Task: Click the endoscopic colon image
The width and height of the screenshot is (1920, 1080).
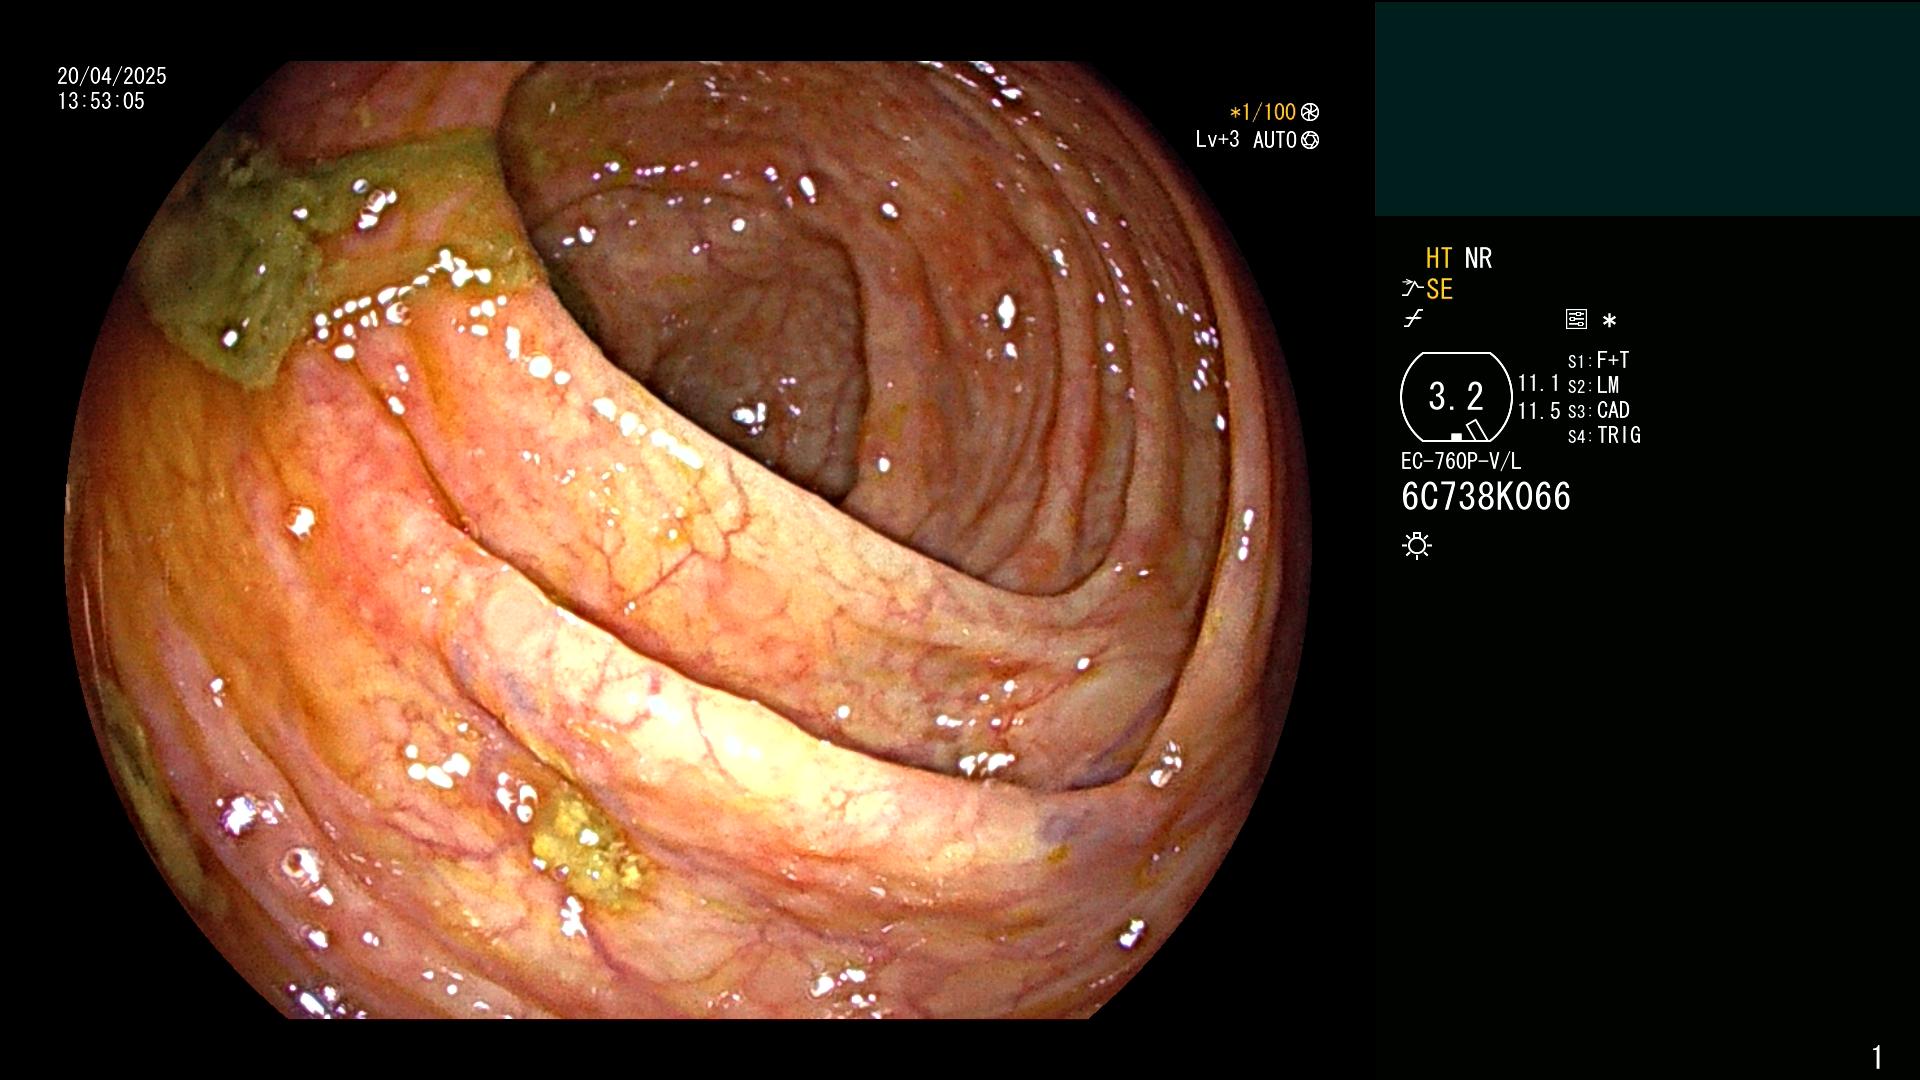Action: click(688, 540)
